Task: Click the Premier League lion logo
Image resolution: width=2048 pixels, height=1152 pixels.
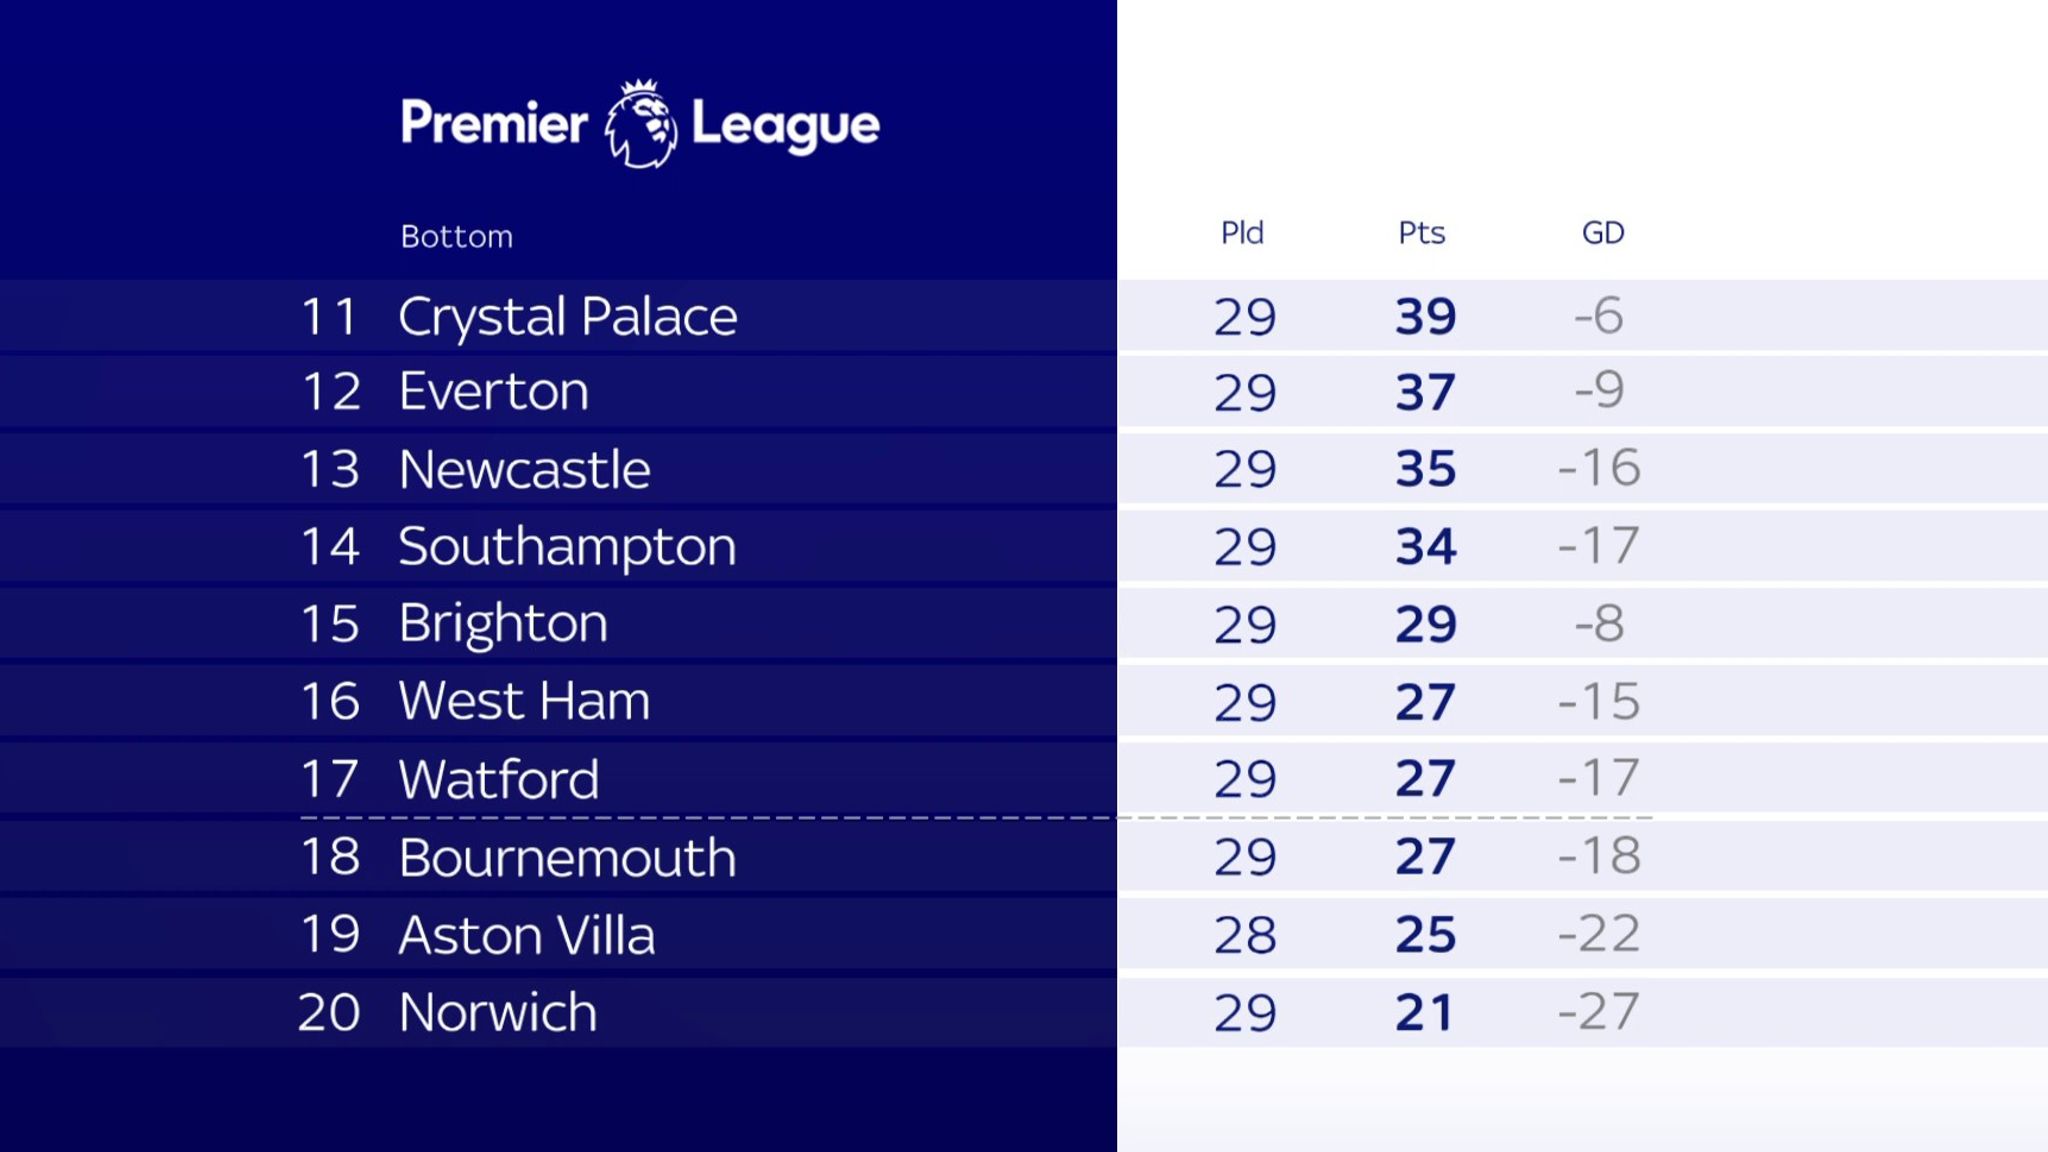Action: tap(641, 124)
